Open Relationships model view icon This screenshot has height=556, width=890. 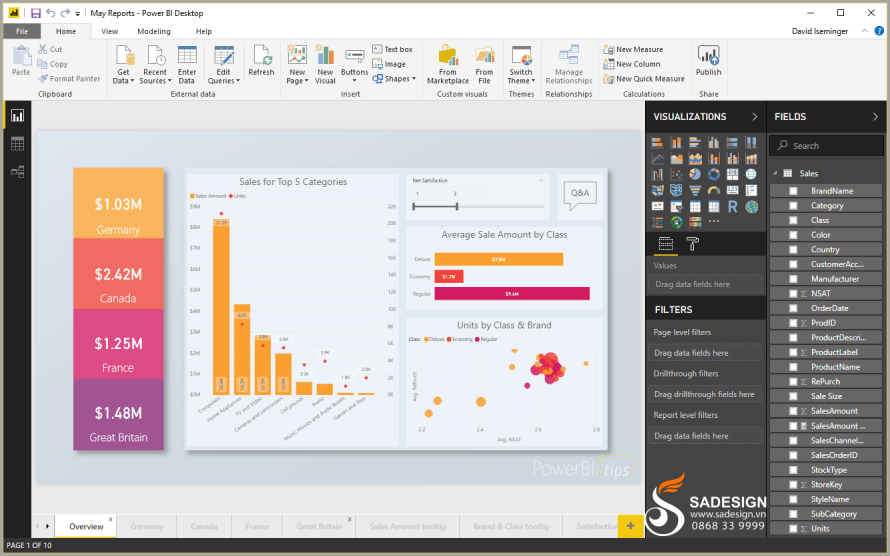click(18, 172)
